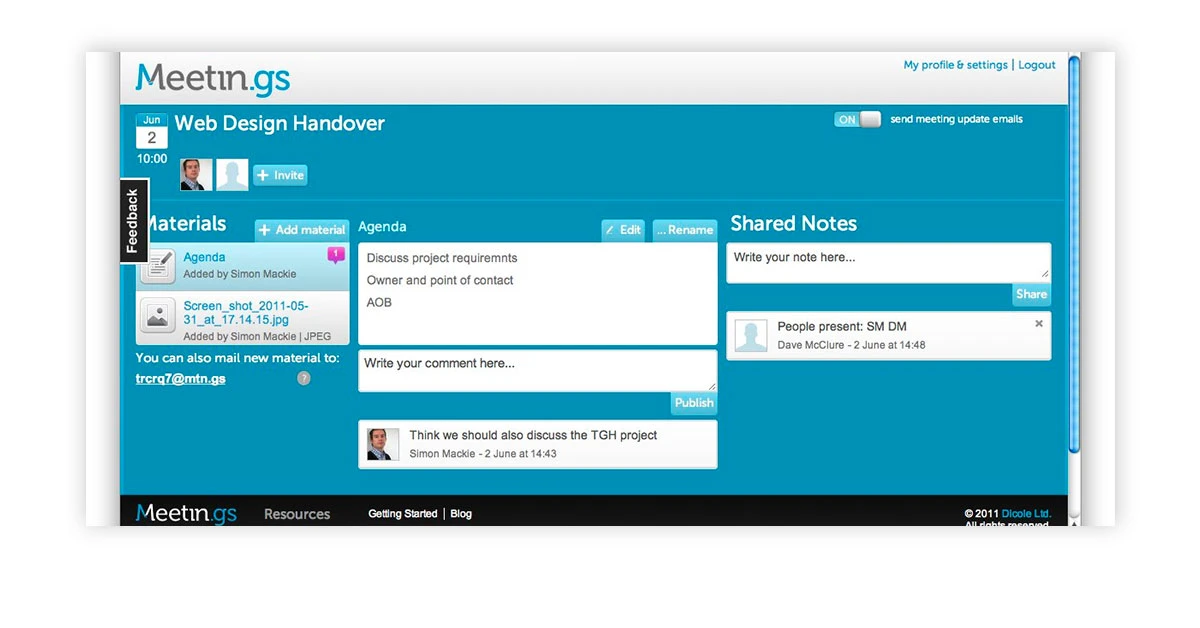Click the pink notification badge on Agenda
The image size is (1200, 628).
(x=336, y=256)
